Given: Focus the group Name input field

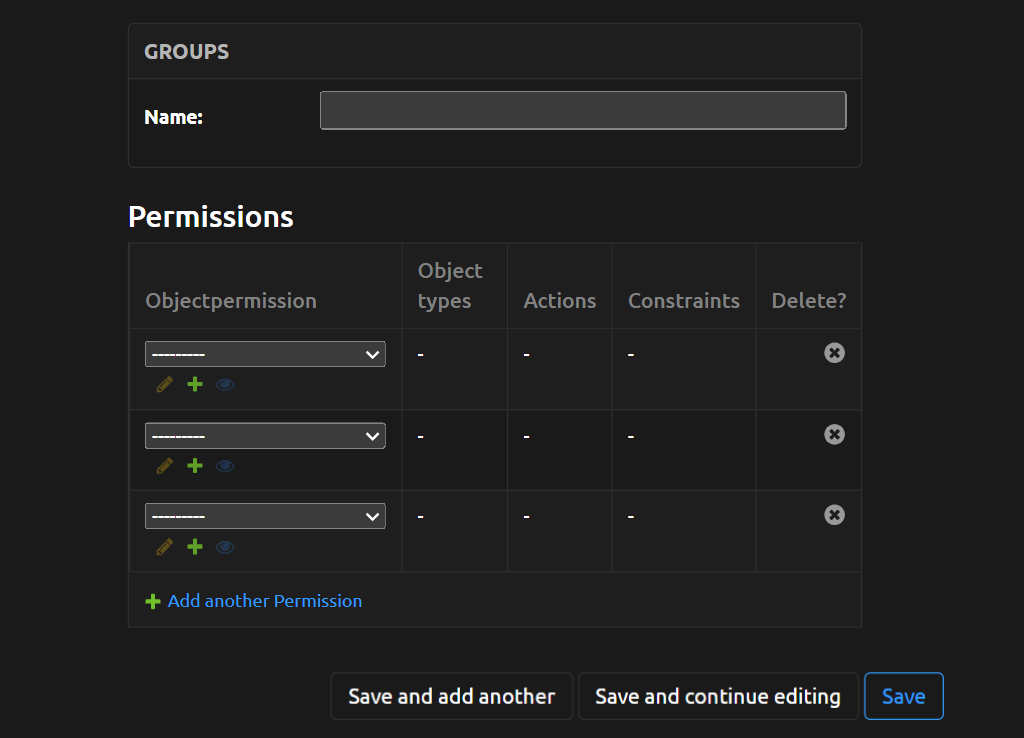Looking at the screenshot, I should (x=583, y=111).
